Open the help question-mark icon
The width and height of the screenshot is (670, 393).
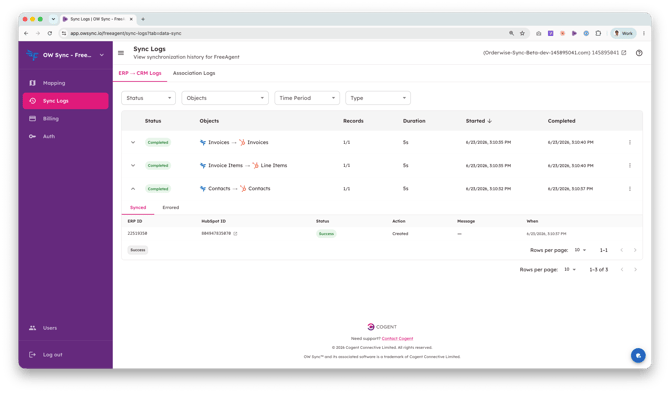(x=639, y=53)
